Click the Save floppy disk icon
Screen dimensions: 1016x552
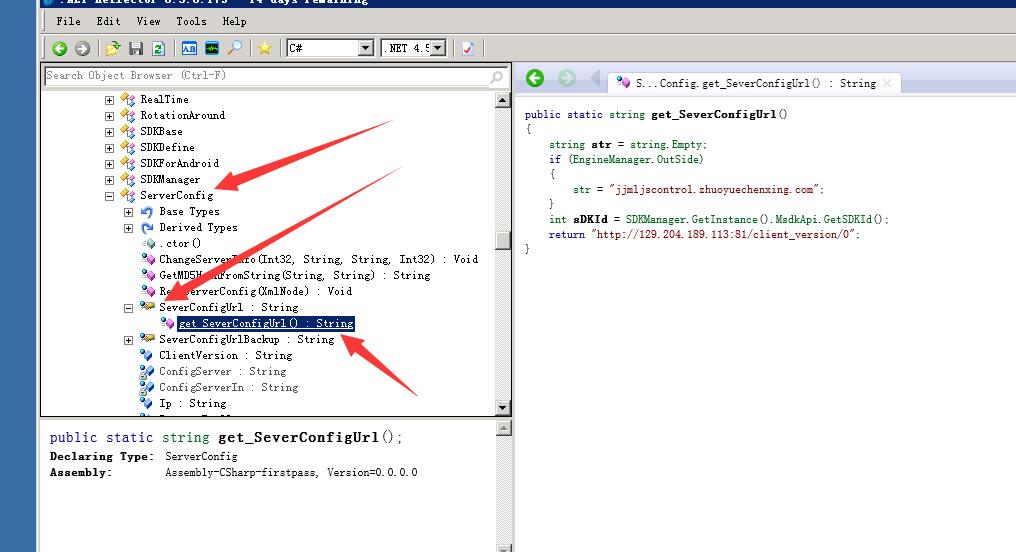tap(136, 48)
